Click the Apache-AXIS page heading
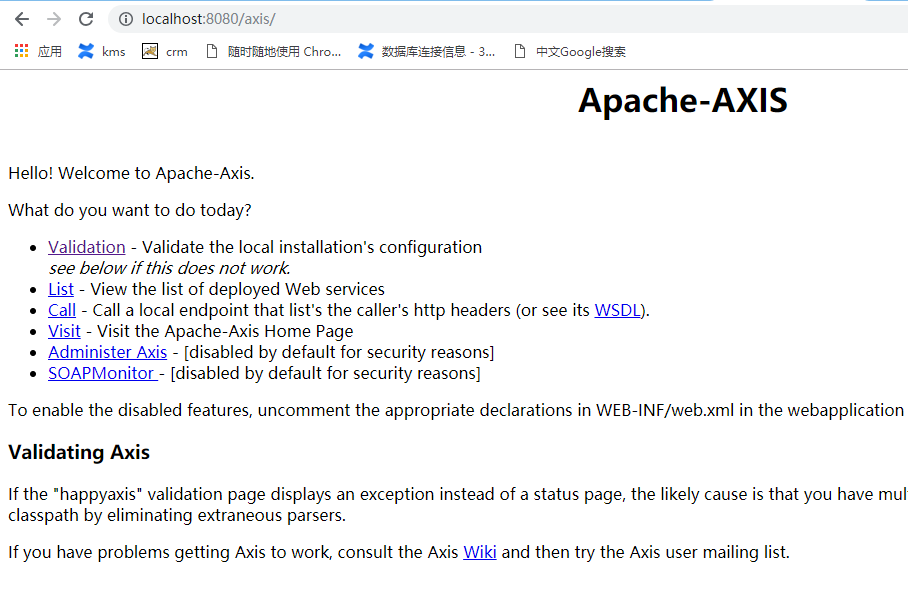This screenshot has width=908, height=595. pyautogui.click(x=683, y=100)
